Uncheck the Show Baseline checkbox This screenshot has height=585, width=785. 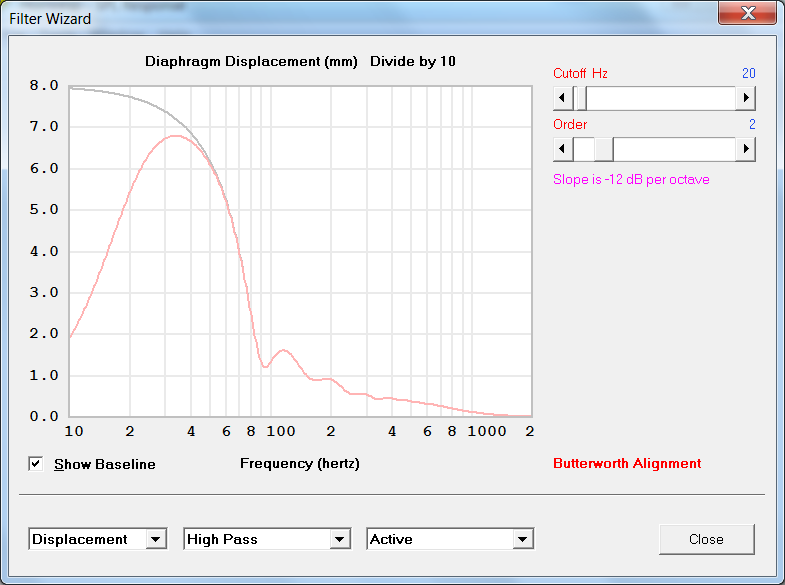(x=36, y=464)
